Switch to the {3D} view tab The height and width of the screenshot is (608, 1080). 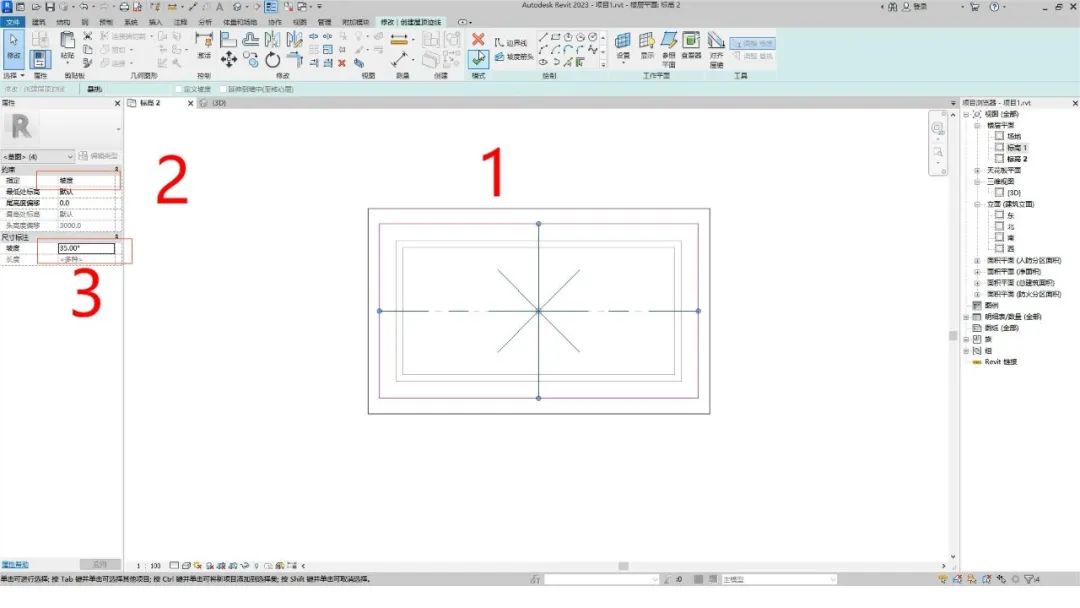(213, 102)
